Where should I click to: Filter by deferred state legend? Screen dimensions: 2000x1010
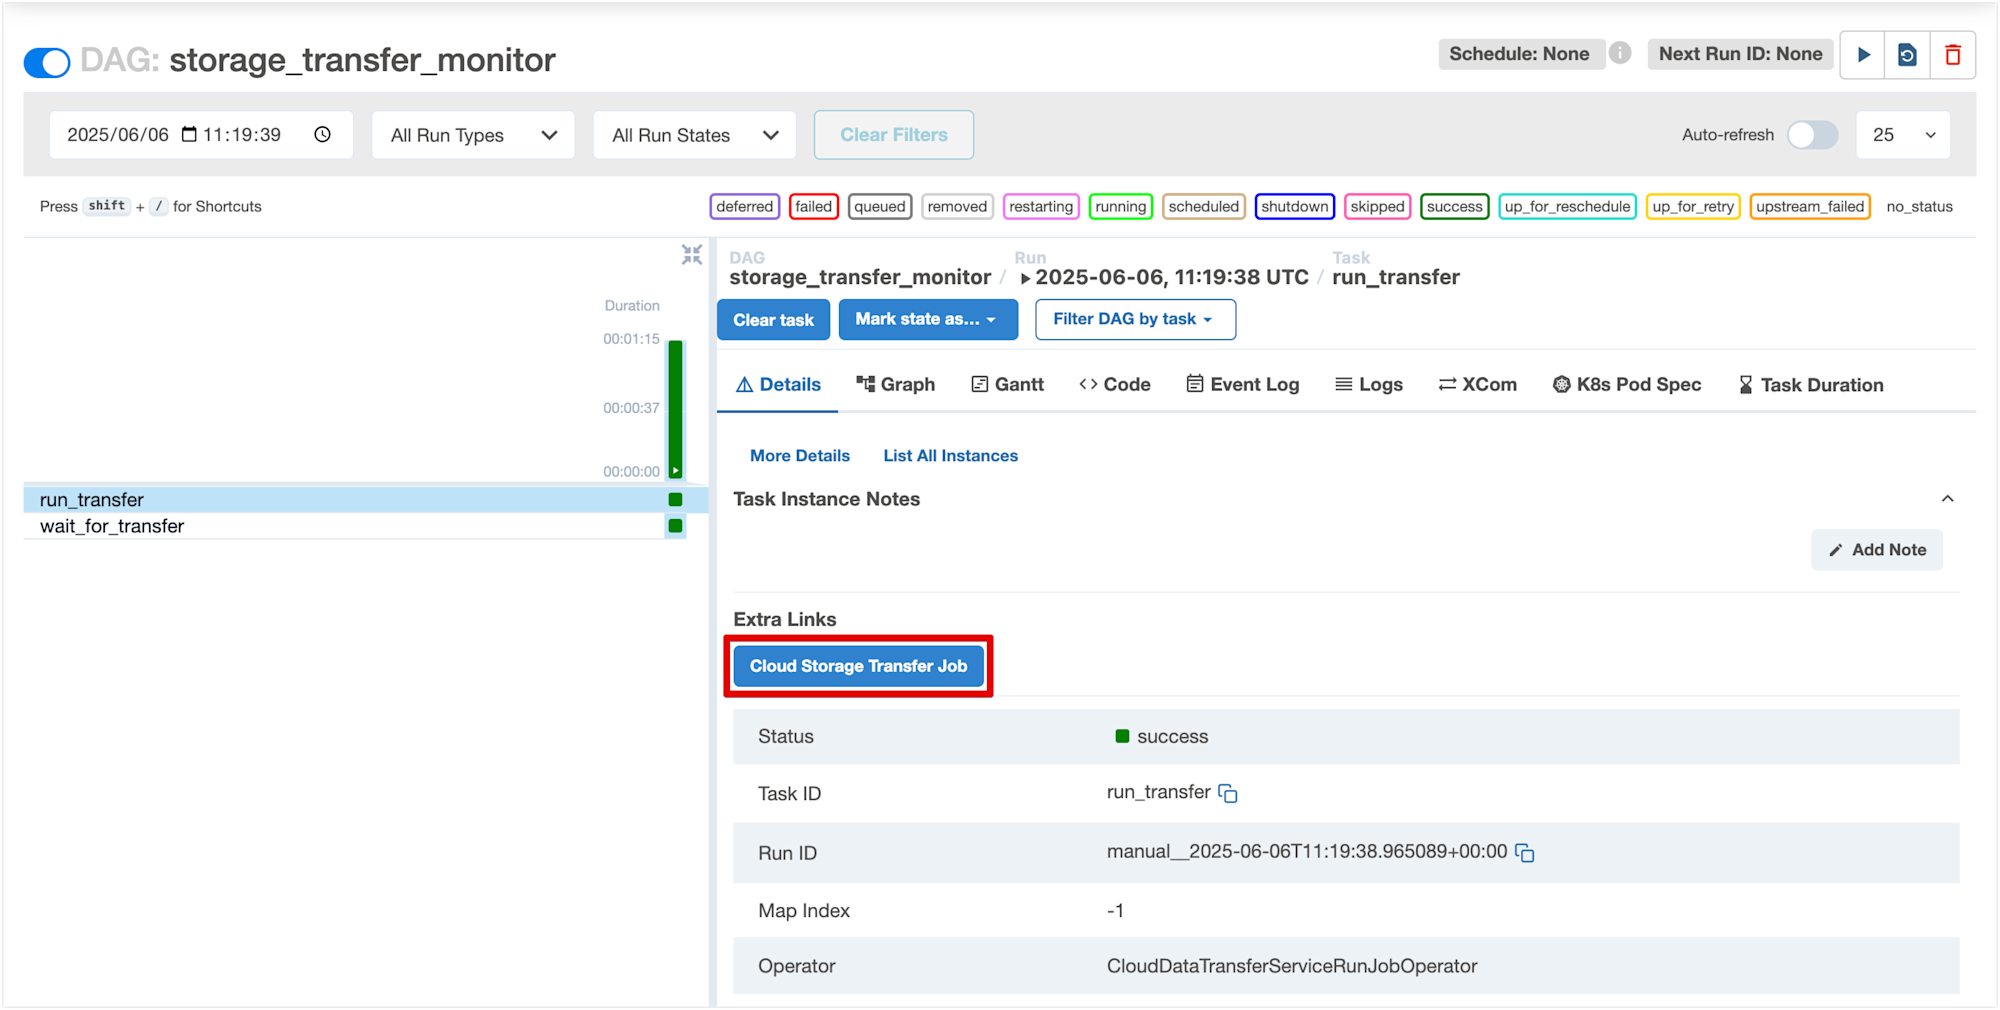(745, 207)
